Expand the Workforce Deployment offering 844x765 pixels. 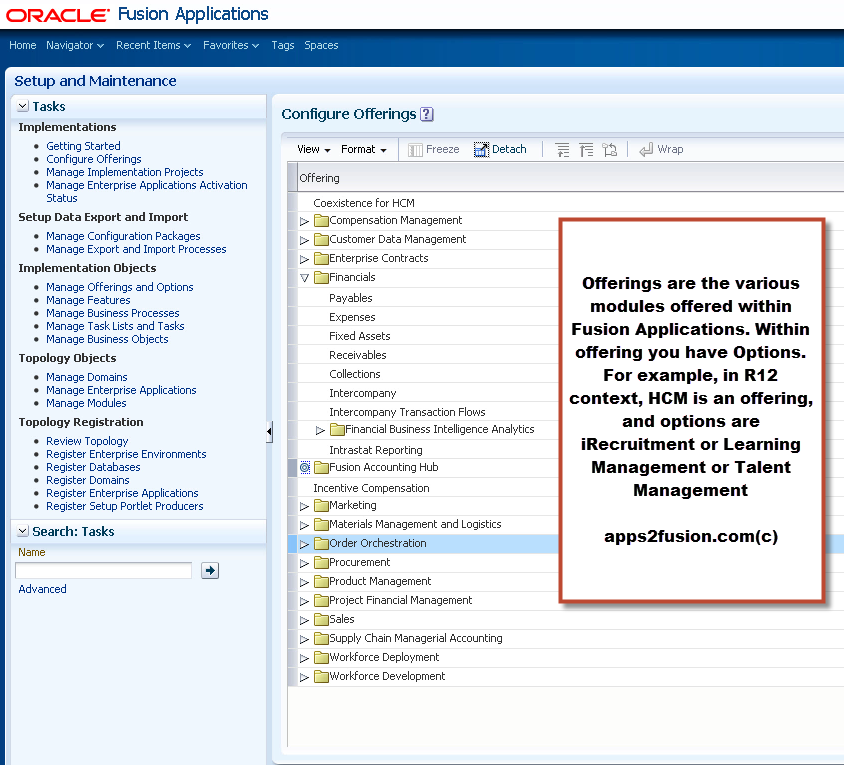304,658
